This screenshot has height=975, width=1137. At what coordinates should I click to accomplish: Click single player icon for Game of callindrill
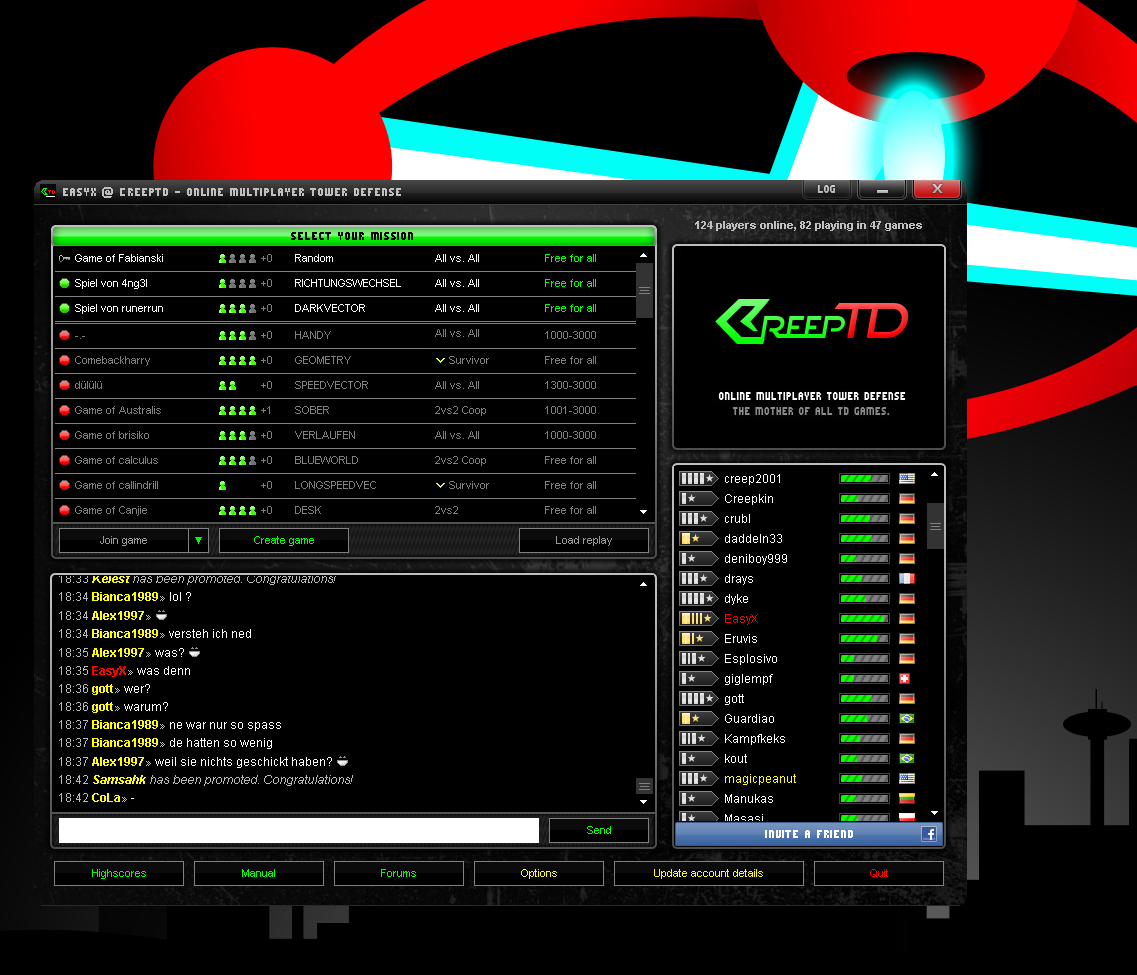coord(223,486)
